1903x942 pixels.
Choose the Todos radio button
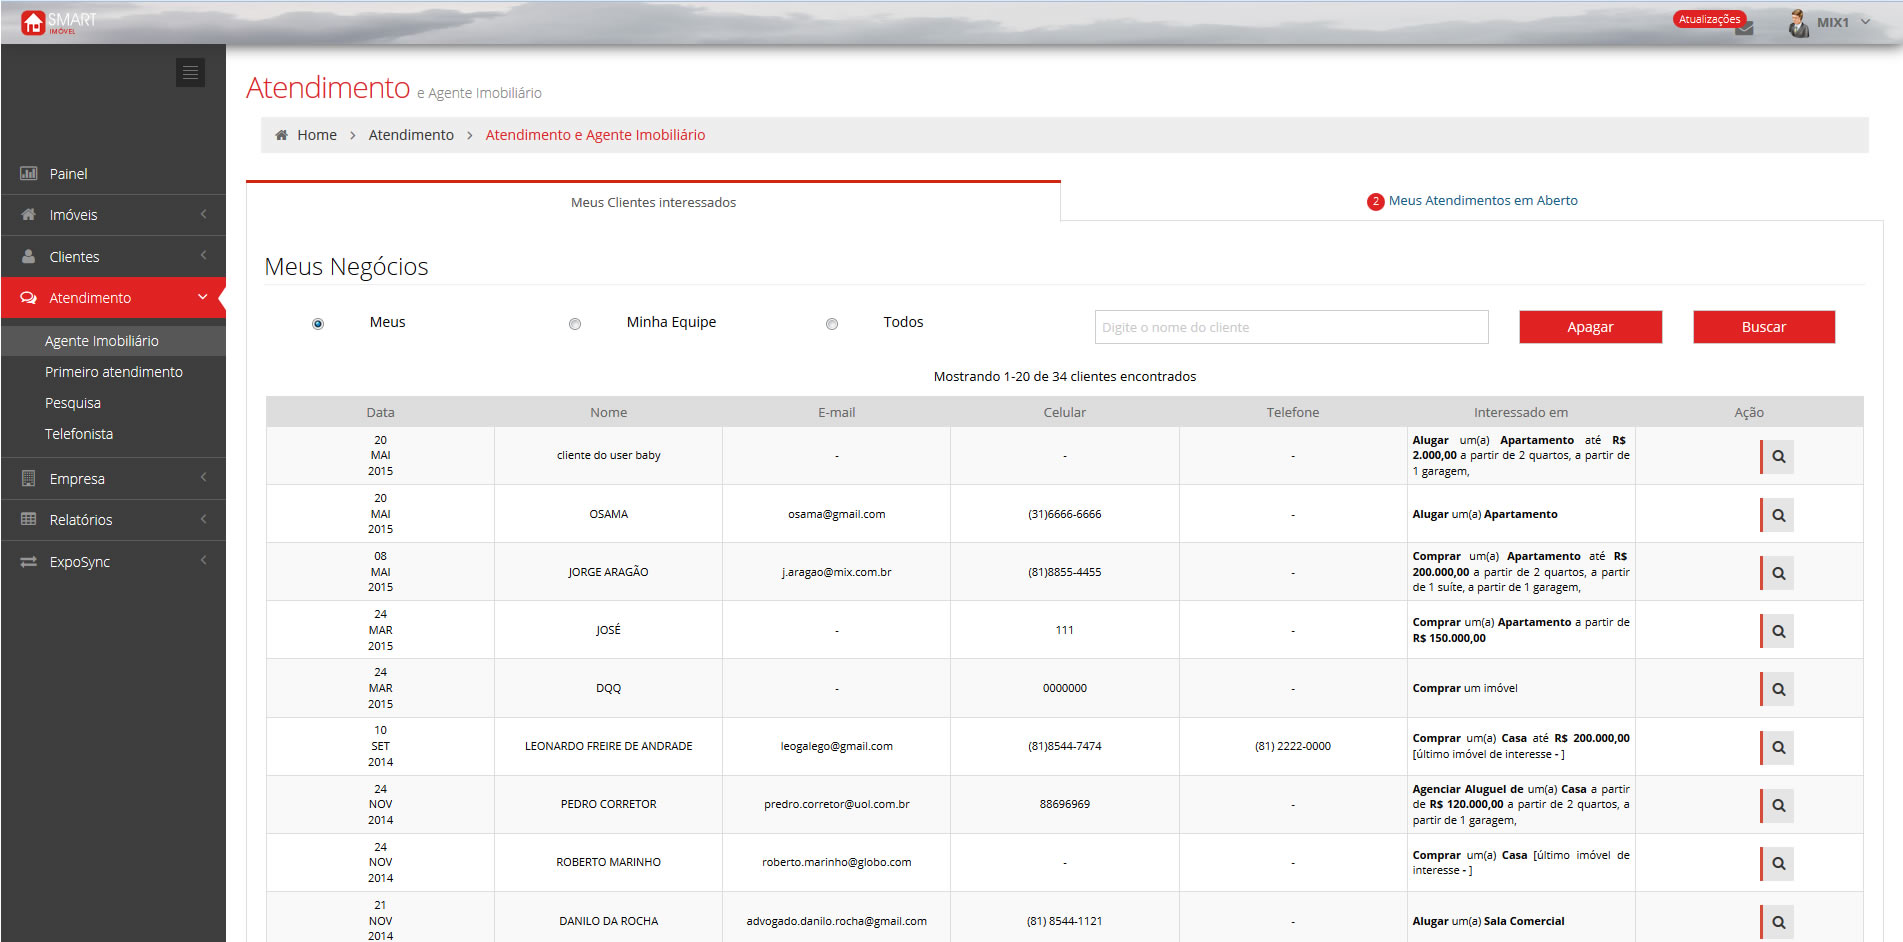(x=832, y=324)
